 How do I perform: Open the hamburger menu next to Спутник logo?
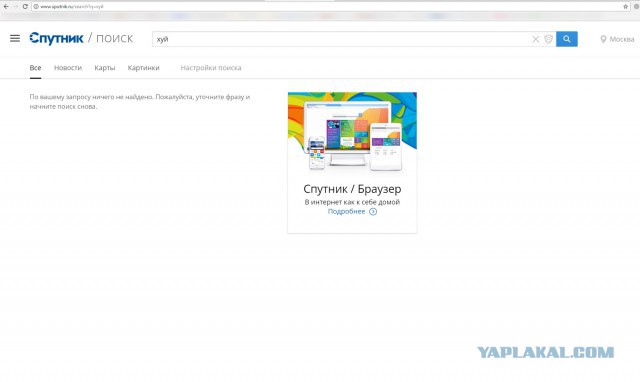pyautogui.click(x=15, y=38)
